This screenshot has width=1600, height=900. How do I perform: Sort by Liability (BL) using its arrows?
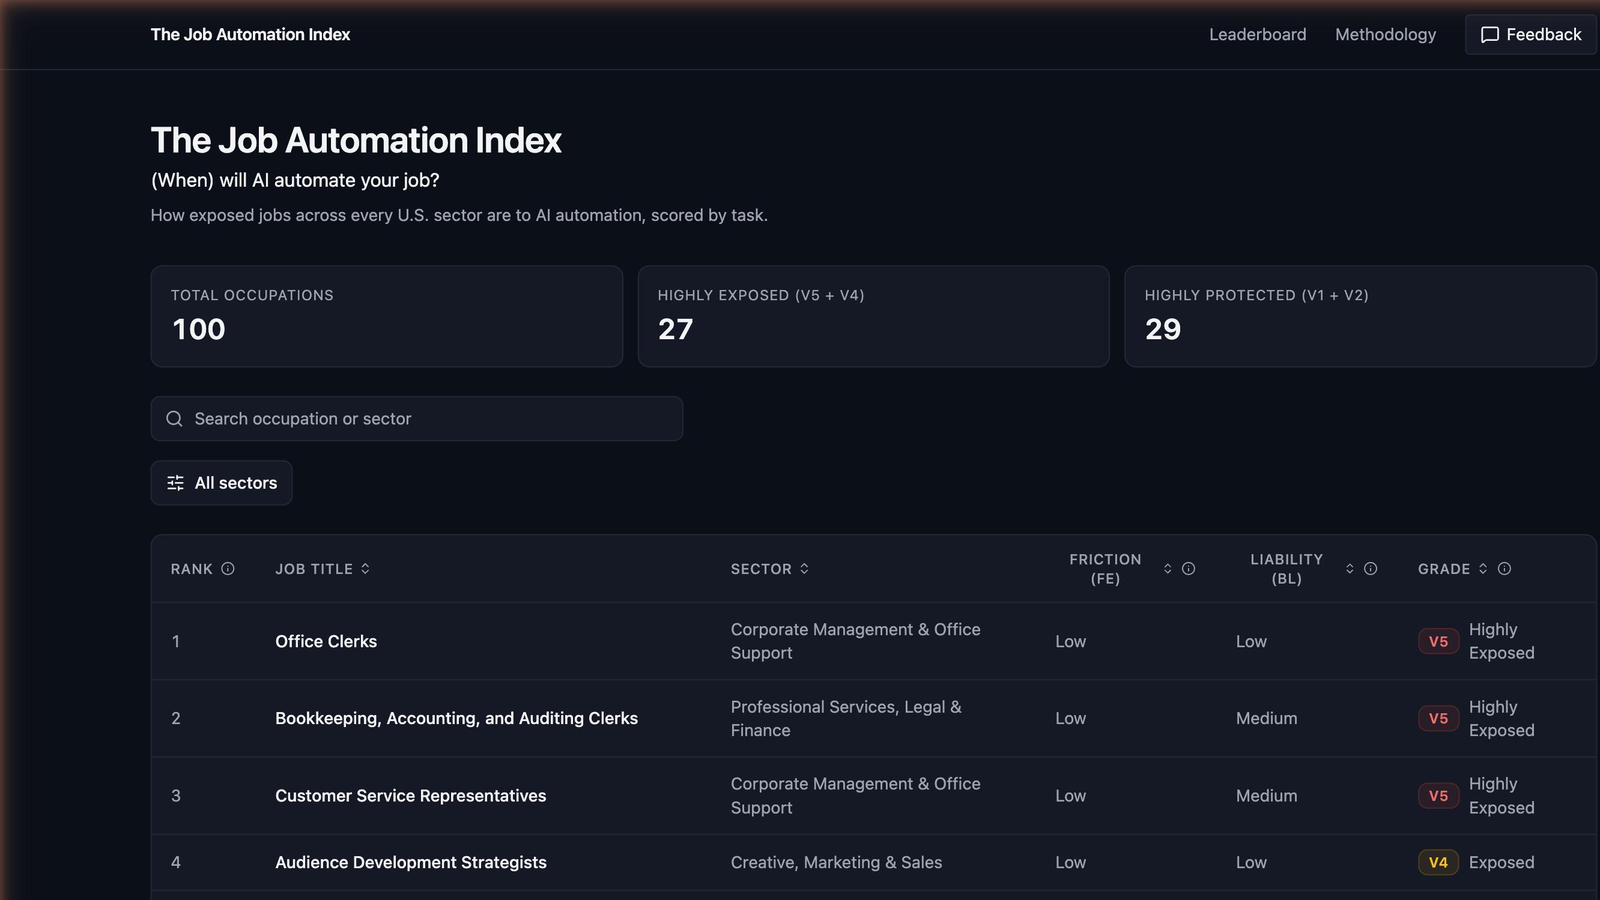tap(1349, 568)
